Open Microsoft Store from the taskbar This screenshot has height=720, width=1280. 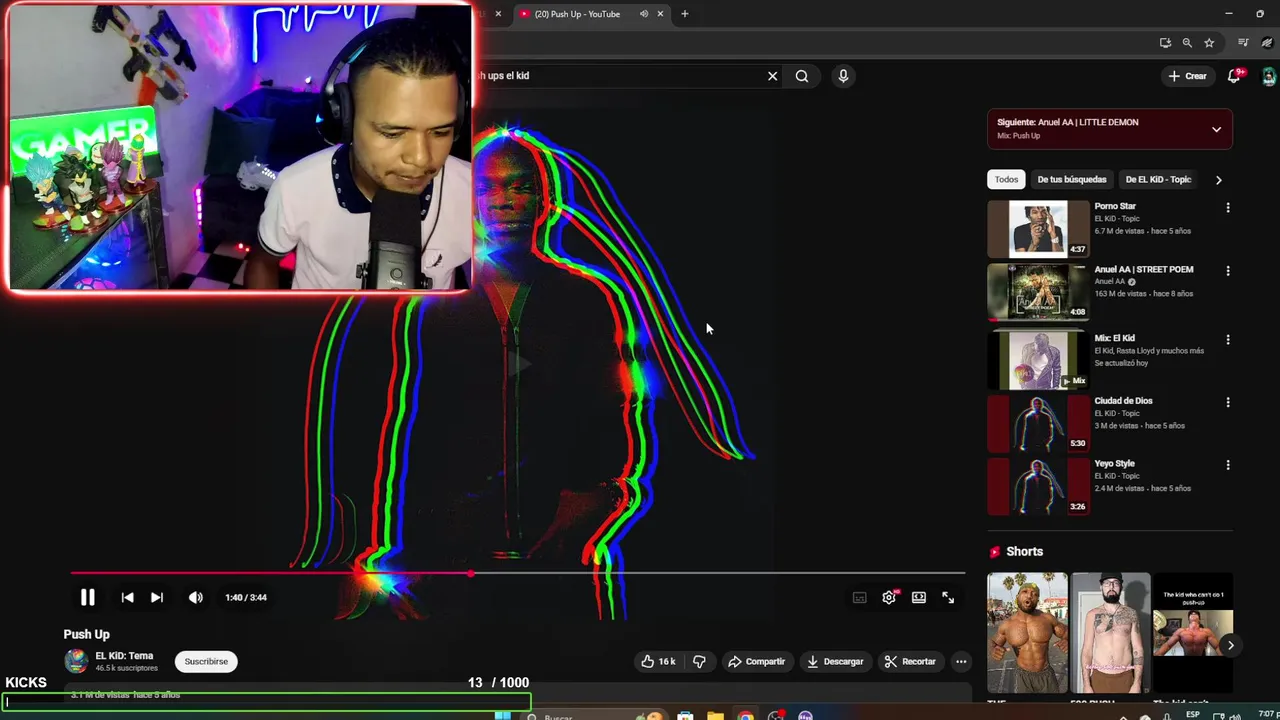pyautogui.click(x=685, y=715)
